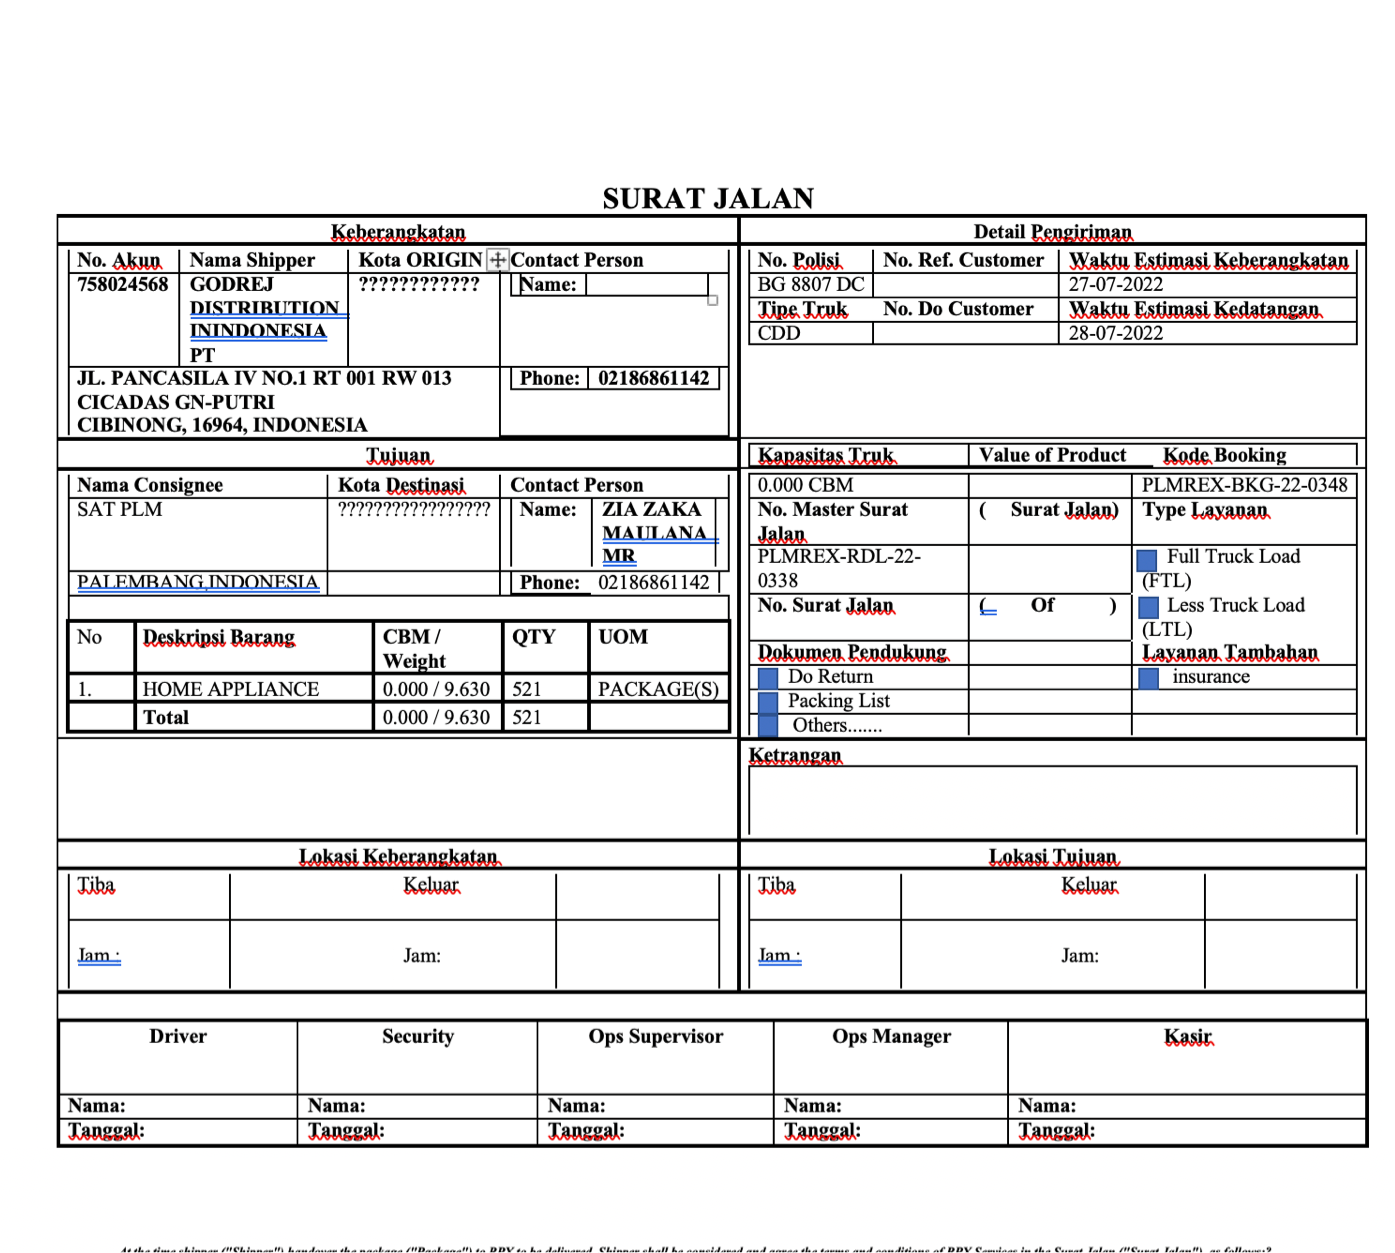Click inside the empty Ketrangan notes box
The height and width of the screenshot is (1253, 1395).
(x=1052, y=800)
